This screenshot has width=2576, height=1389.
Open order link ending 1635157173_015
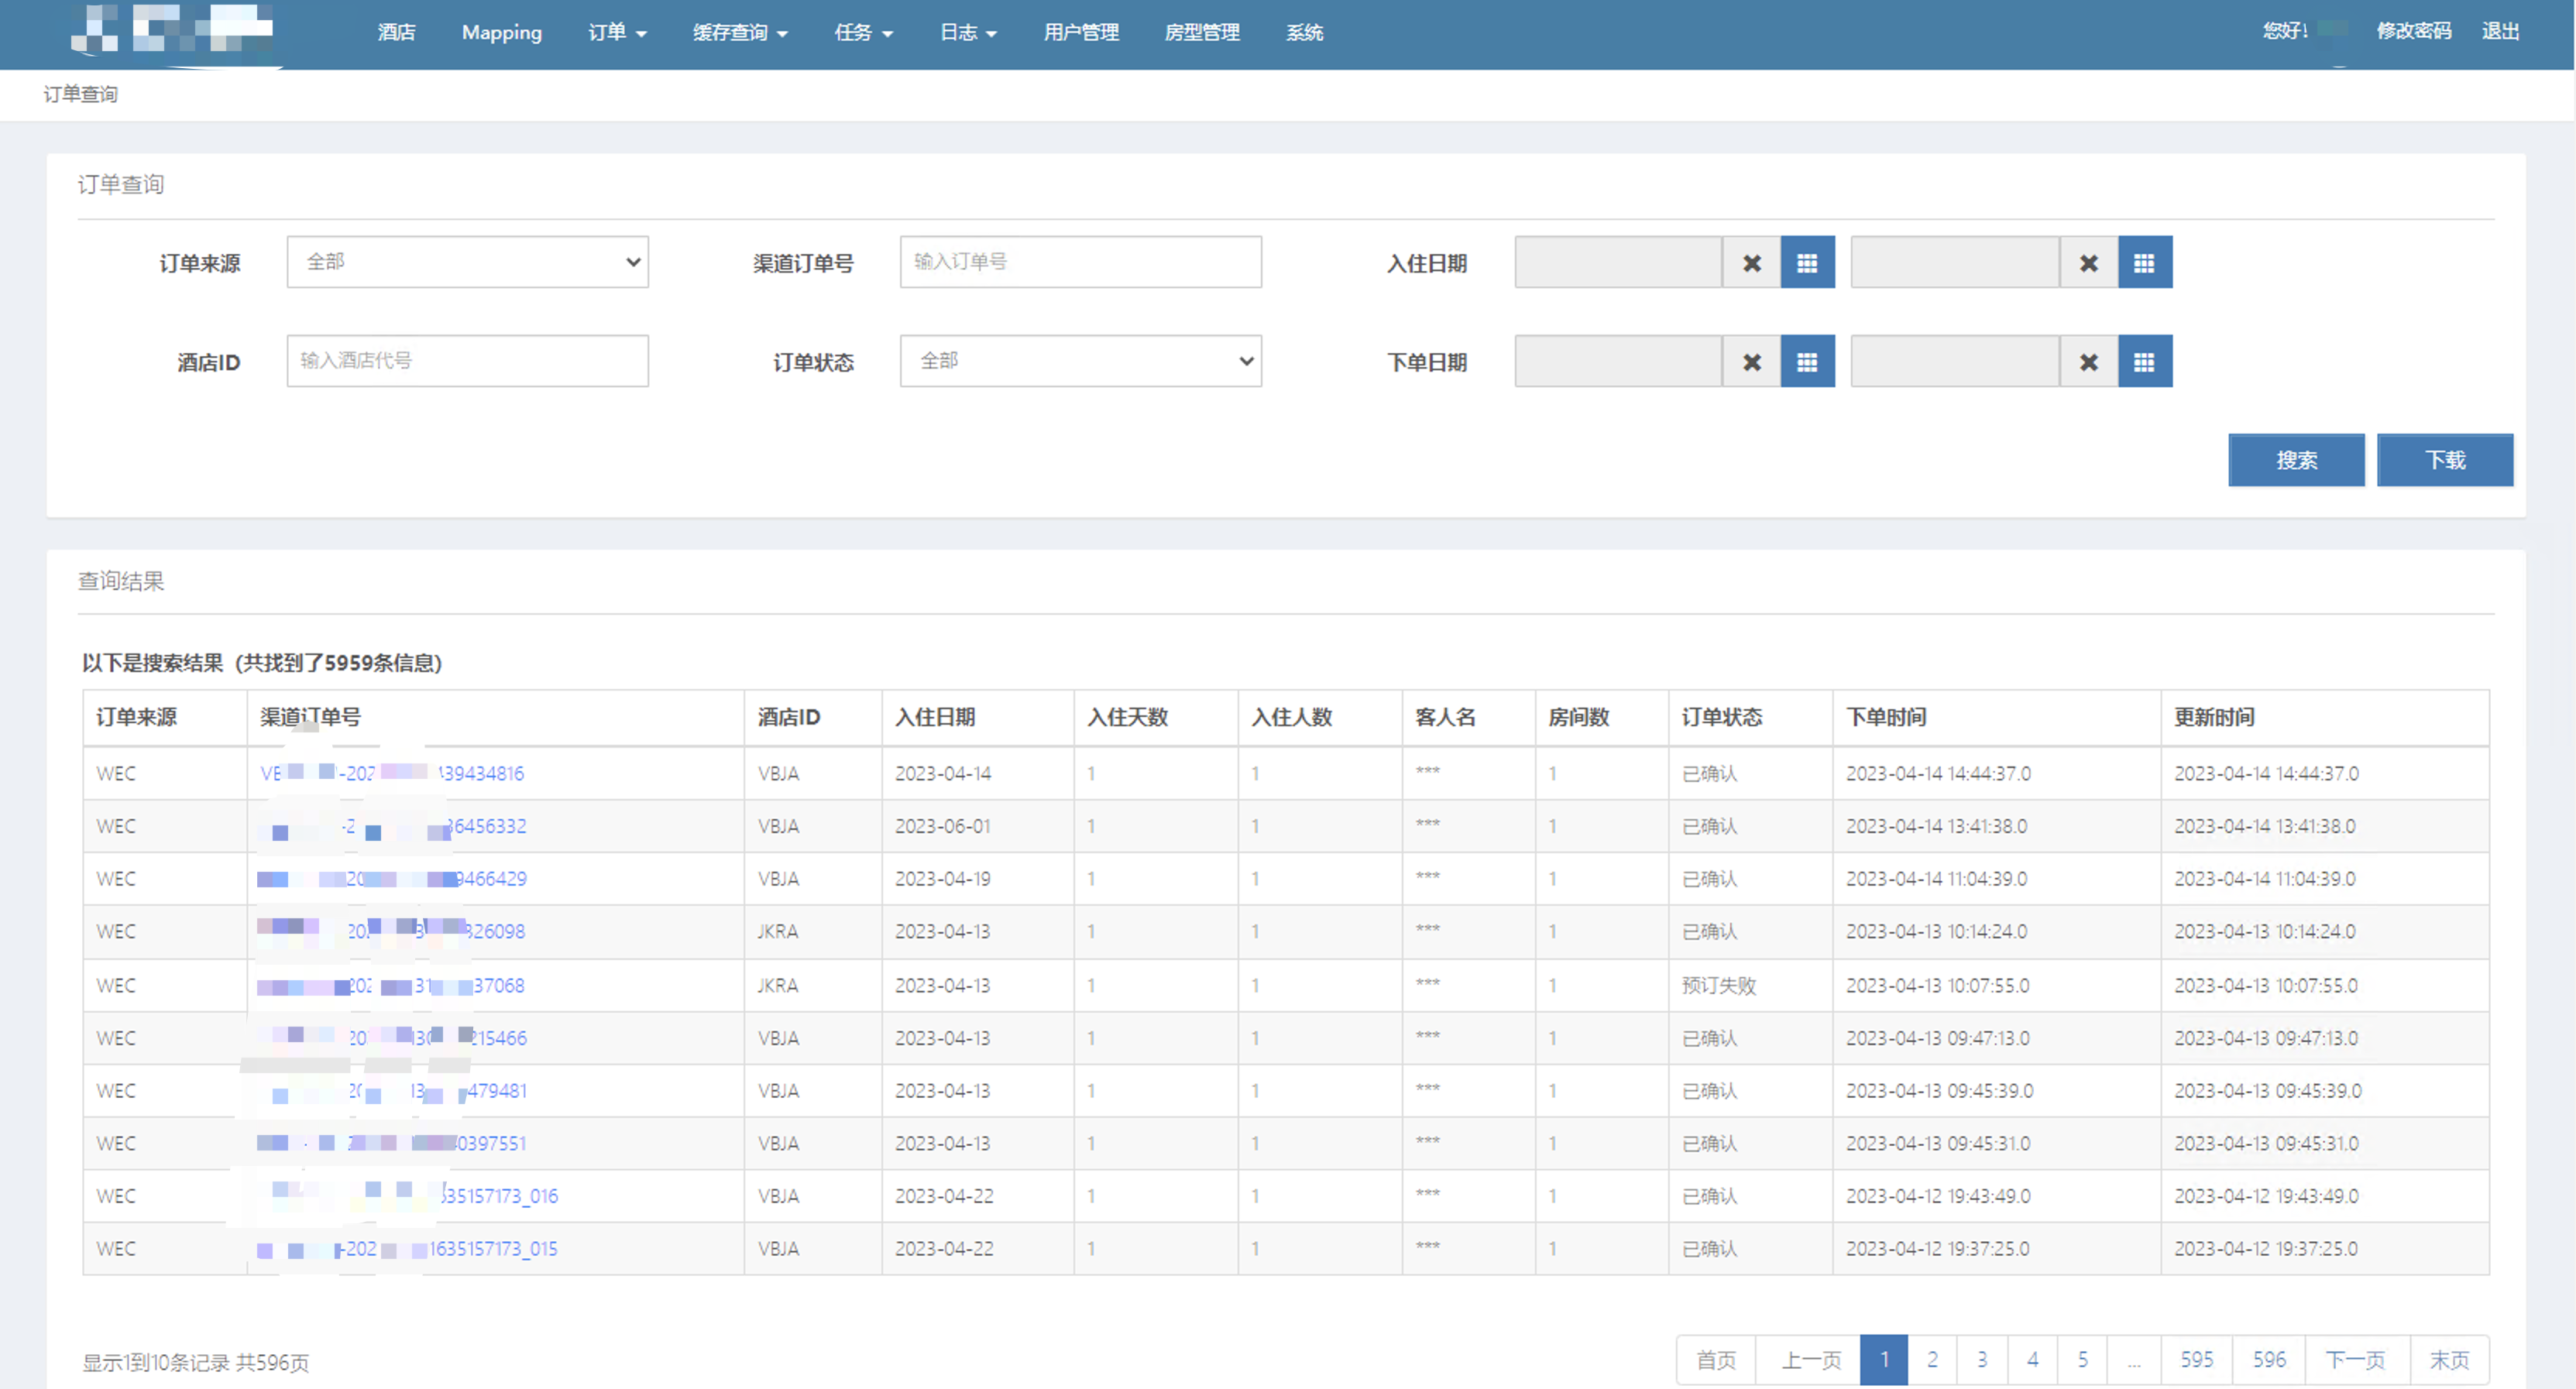[x=408, y=1249]
